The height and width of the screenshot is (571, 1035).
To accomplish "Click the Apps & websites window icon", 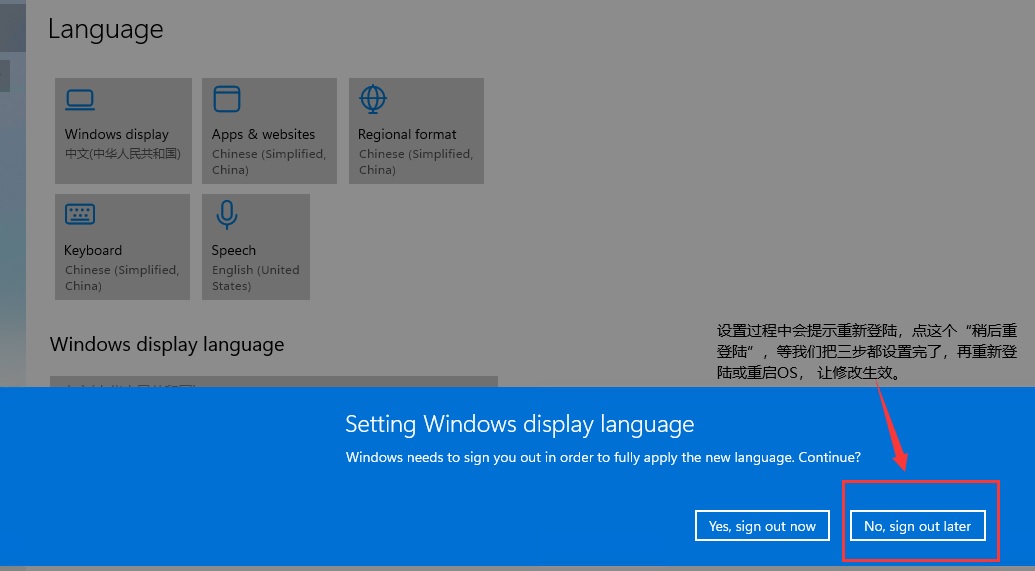I will (226, 99).
